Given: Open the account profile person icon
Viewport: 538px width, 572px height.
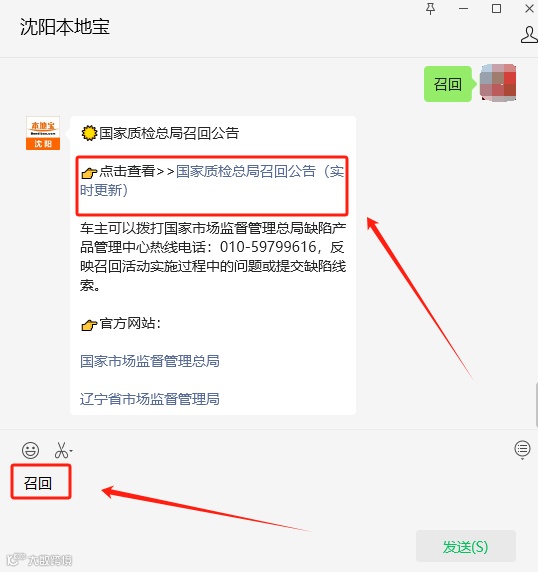Looking at the screenshot, I should pos(529,35).
